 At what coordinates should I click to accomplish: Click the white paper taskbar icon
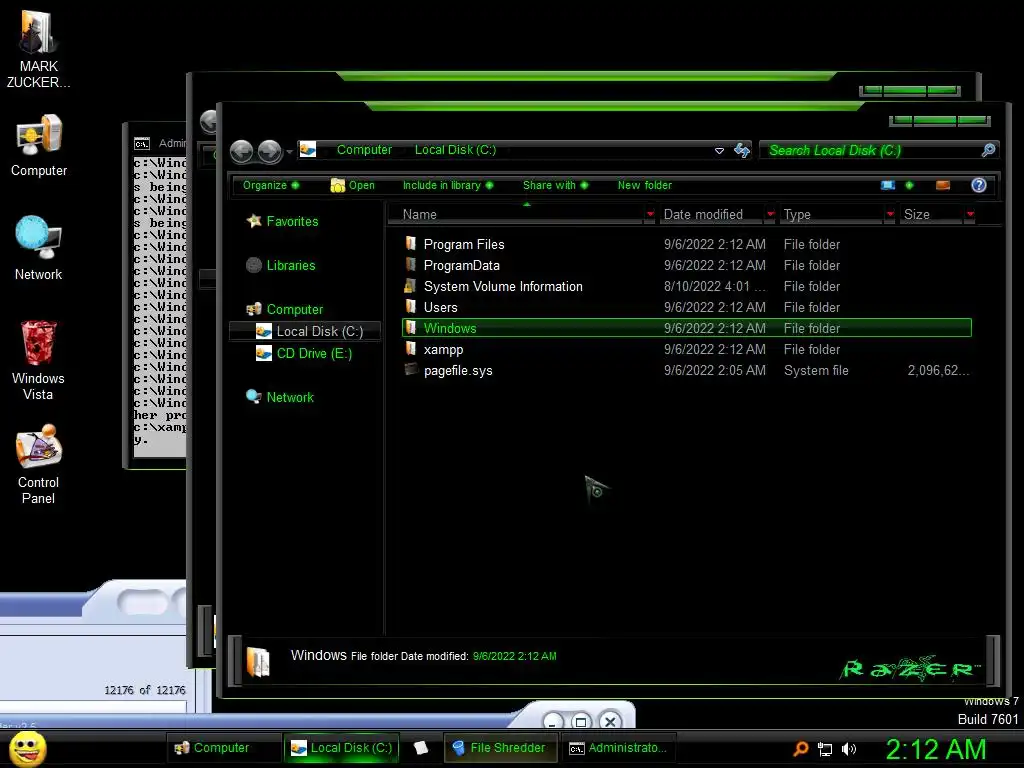click(x=421, y=748)
